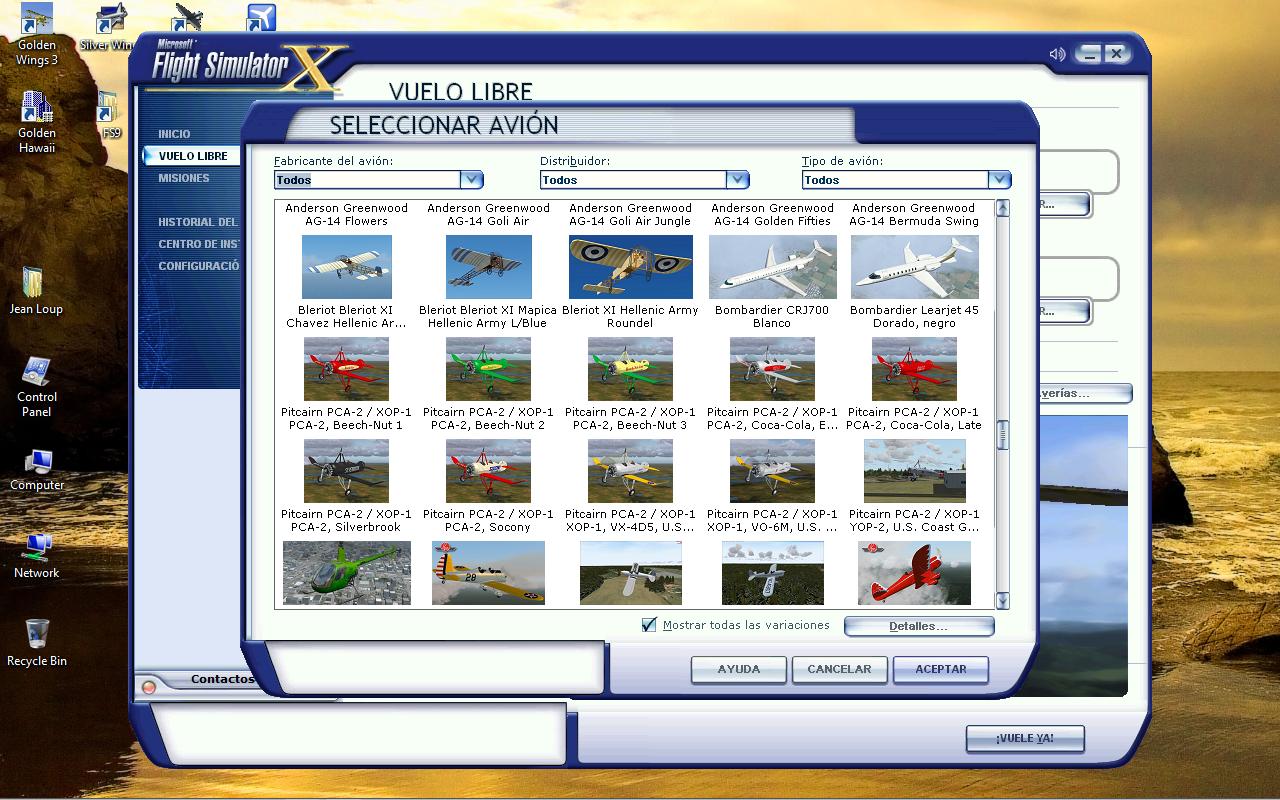Click the Detalles... button

pyautogui.click(x=919, y=626)
